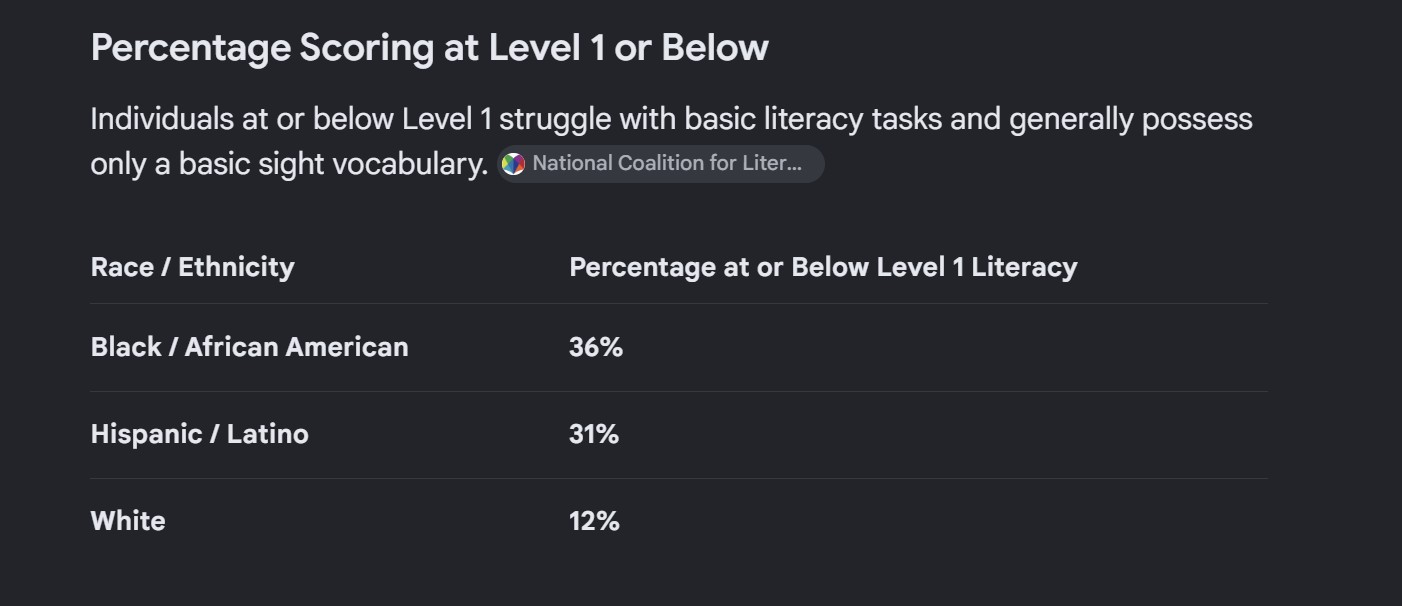The width and height of the screenshot is (1402, 606).
Task: Click the 31% value cell
Action: pyautogui.click(x=594, y=434)
